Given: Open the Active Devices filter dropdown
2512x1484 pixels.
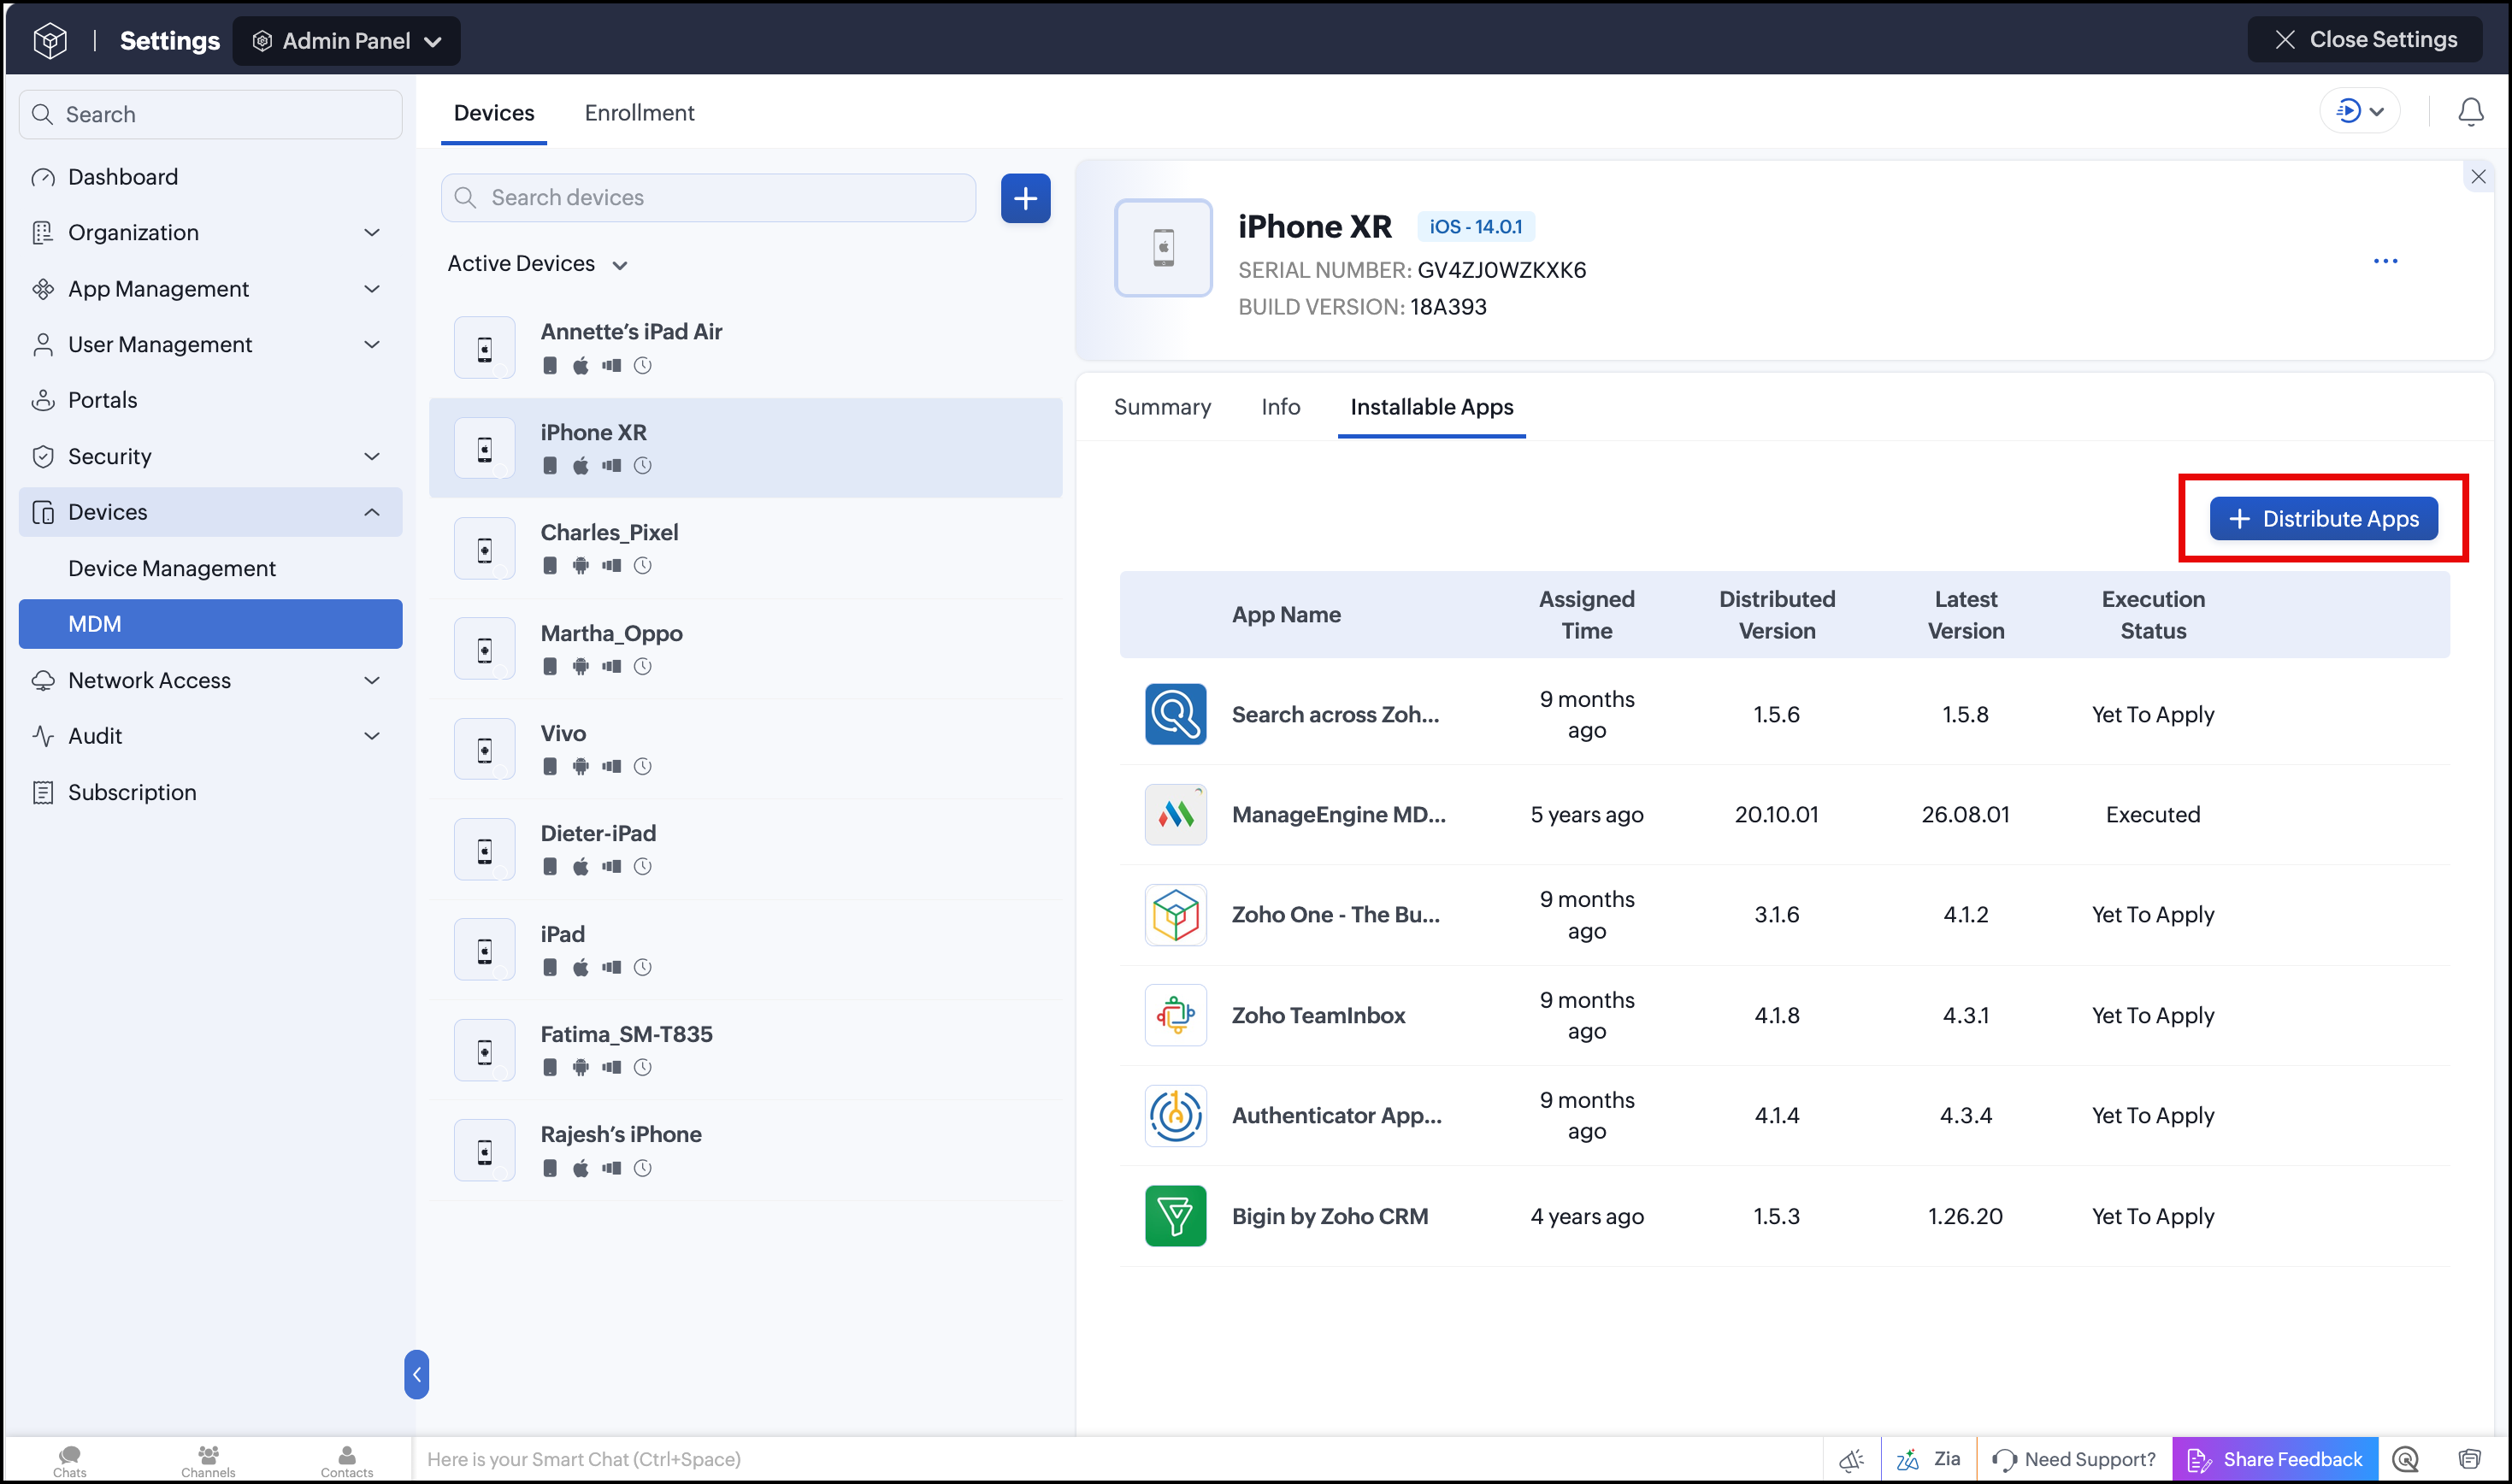Looking at the screenshot, I should (537, 264).
